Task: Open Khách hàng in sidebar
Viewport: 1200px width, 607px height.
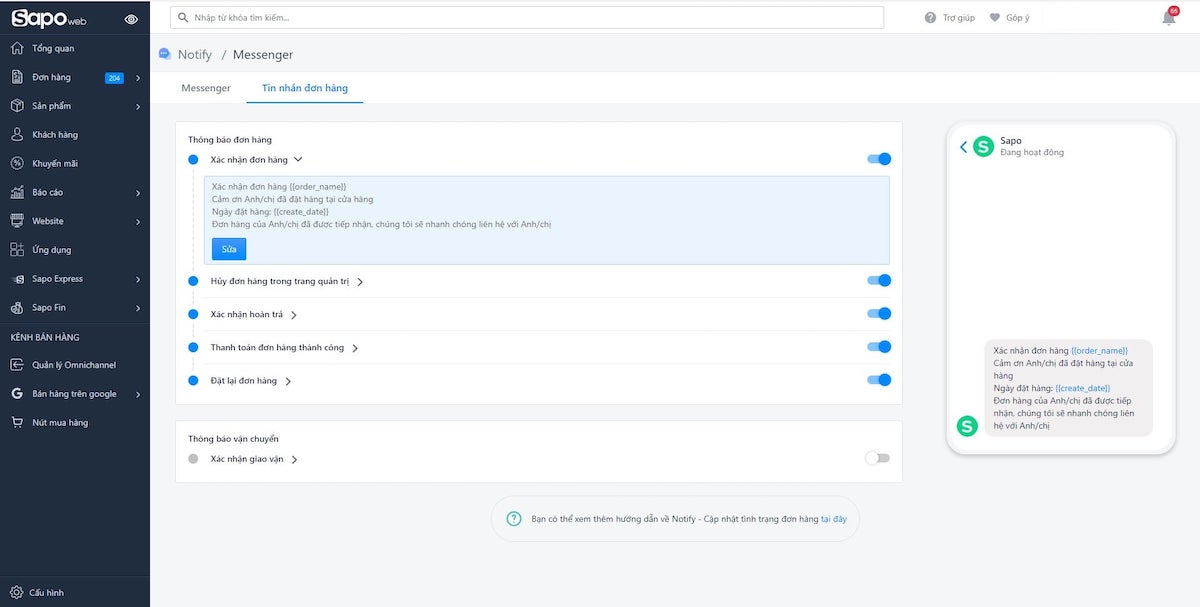Action: (x=54, y=135)
